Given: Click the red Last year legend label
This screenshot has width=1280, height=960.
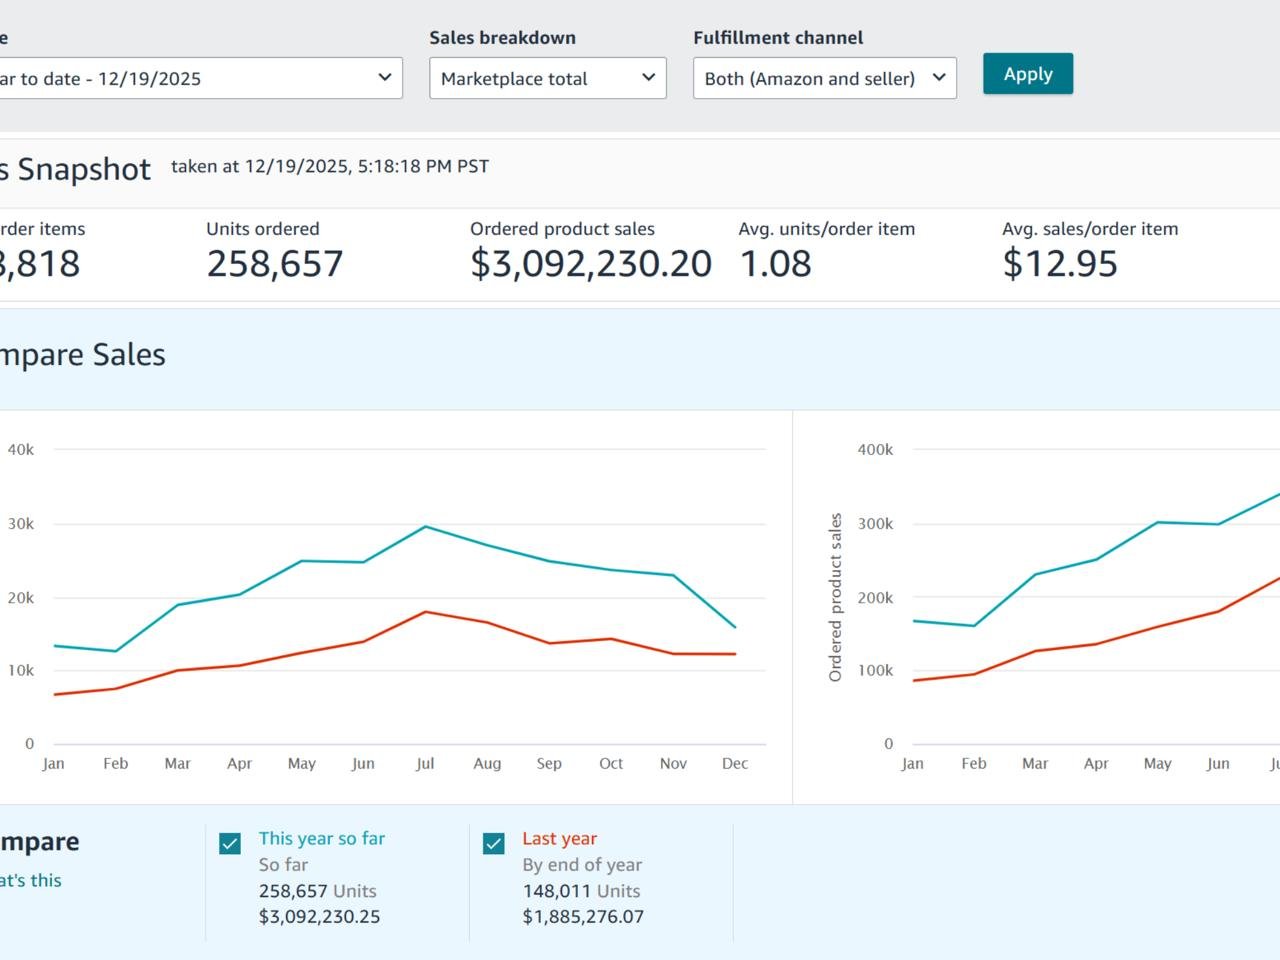Looking at the screenshot, I should pos(559,838).
